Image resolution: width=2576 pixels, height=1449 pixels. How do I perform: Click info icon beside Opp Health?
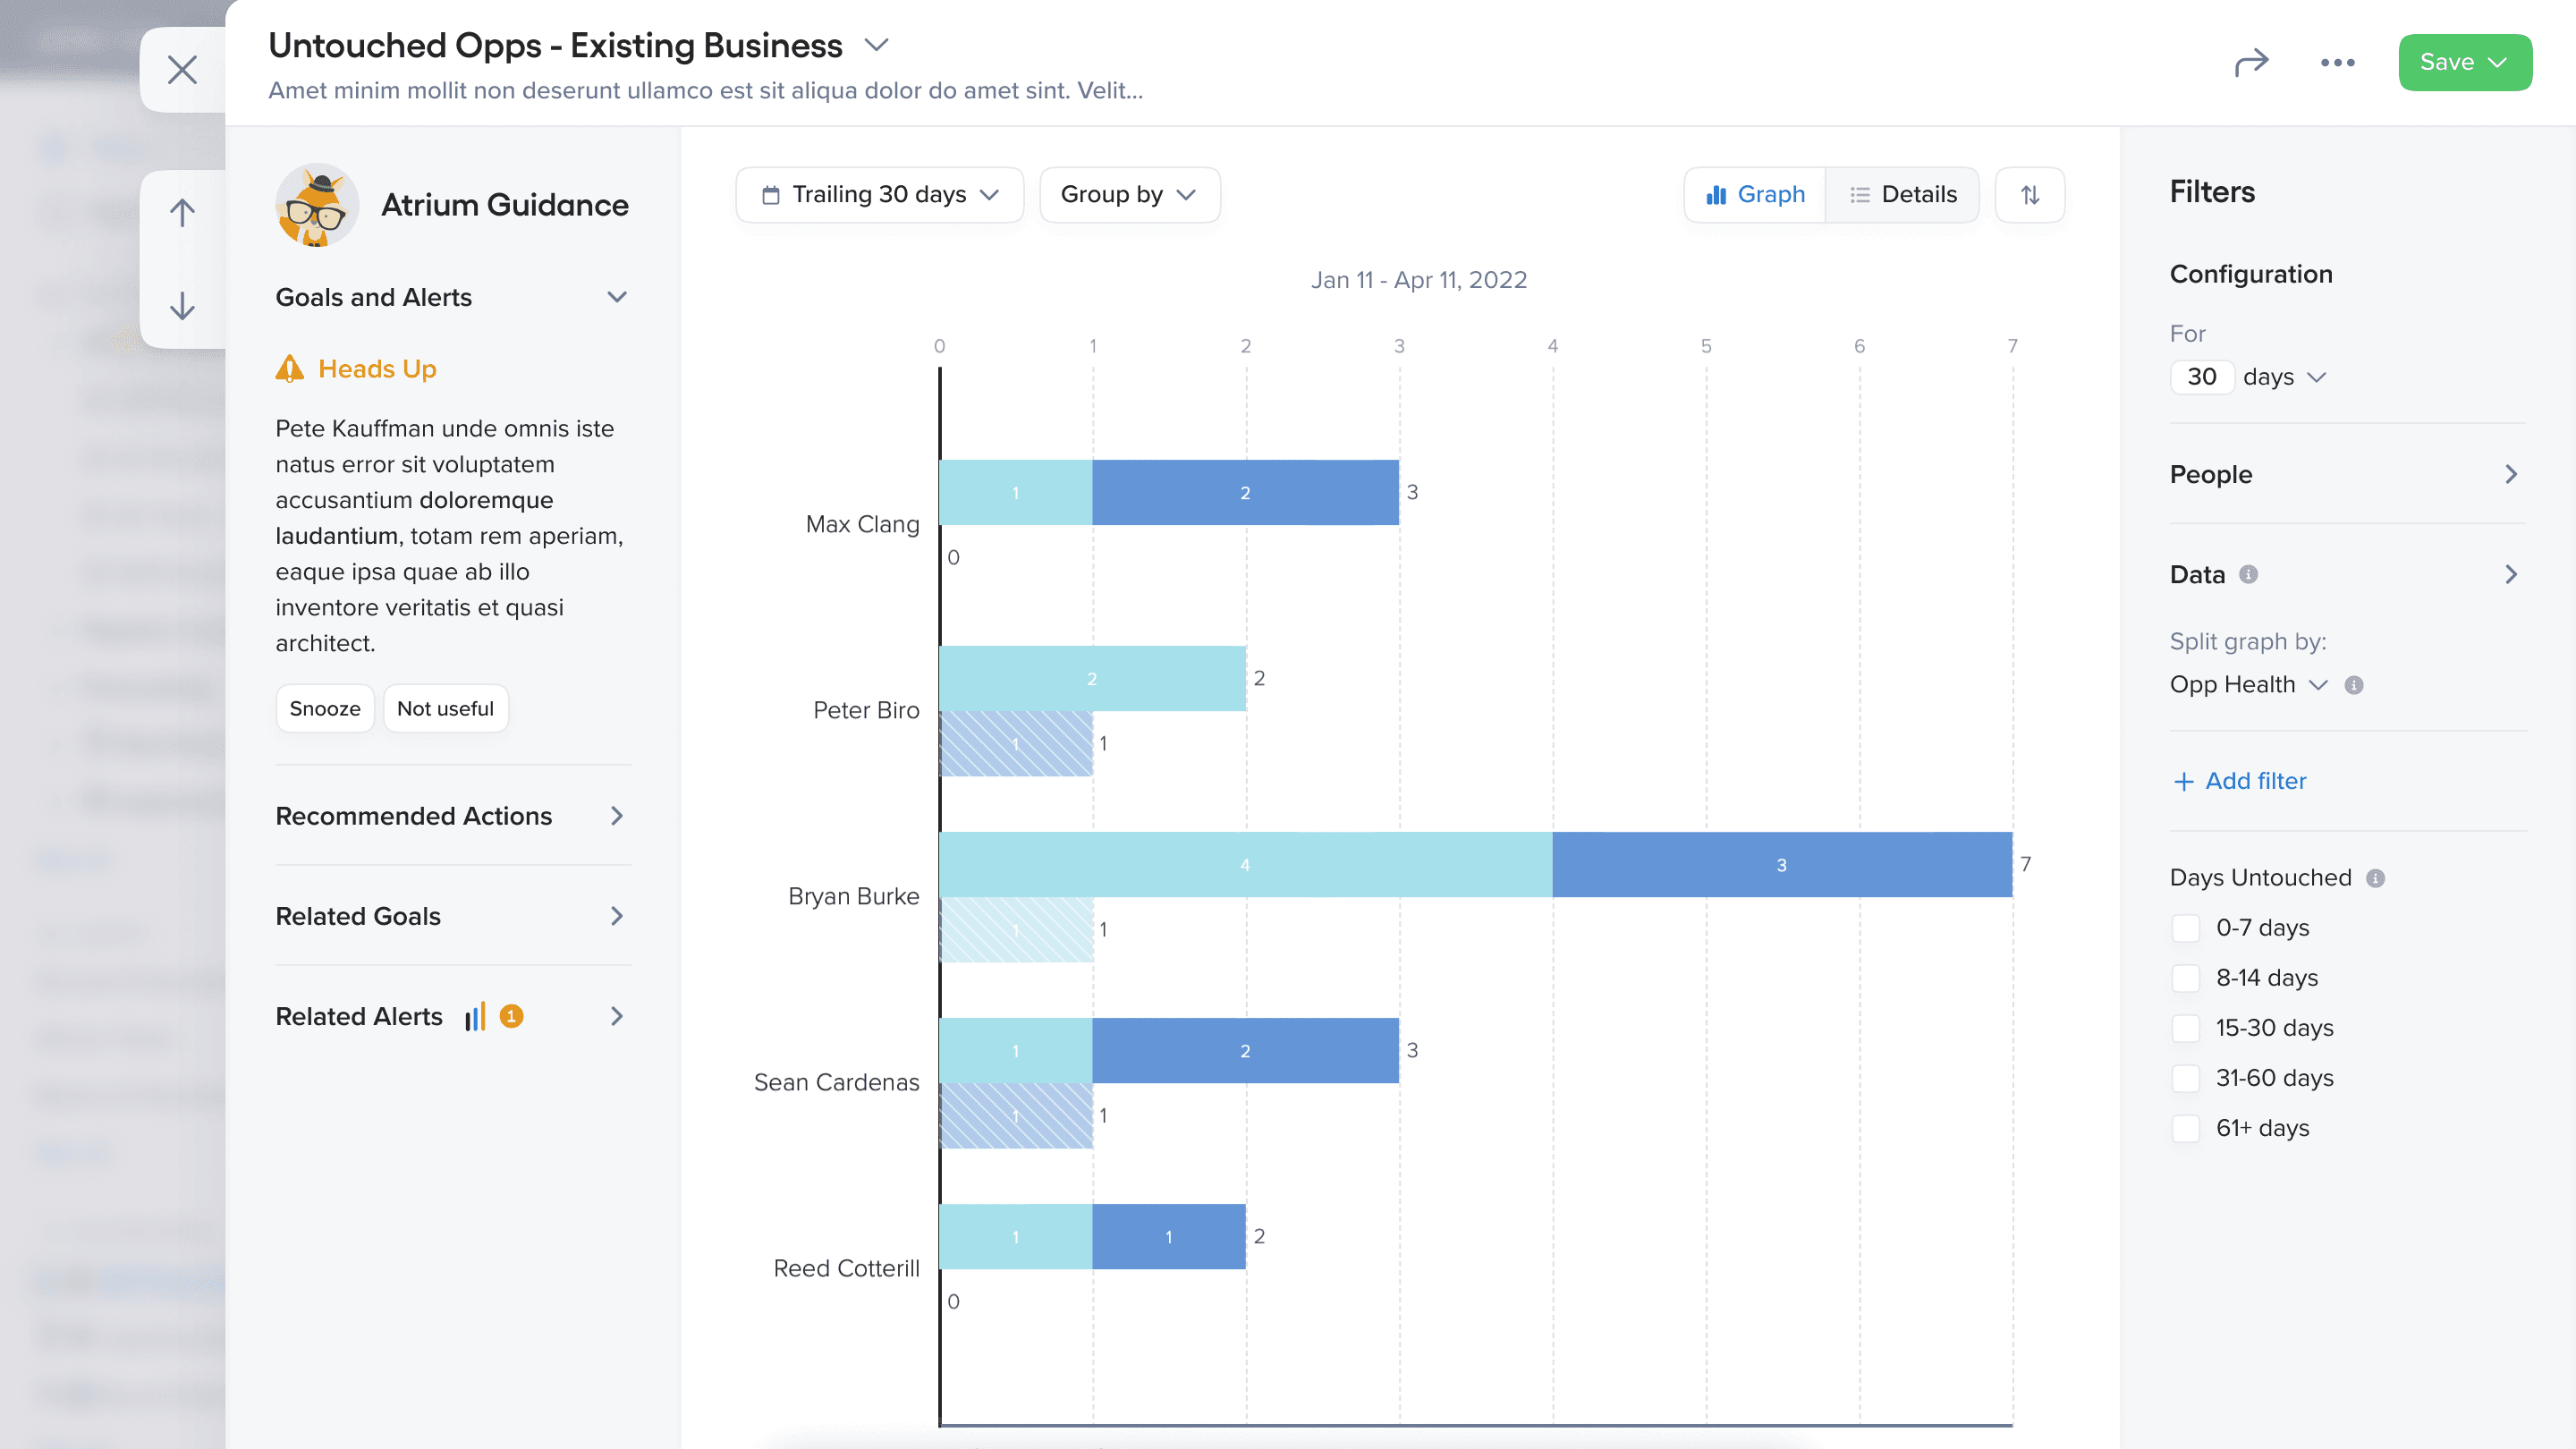pos(2354,685)
